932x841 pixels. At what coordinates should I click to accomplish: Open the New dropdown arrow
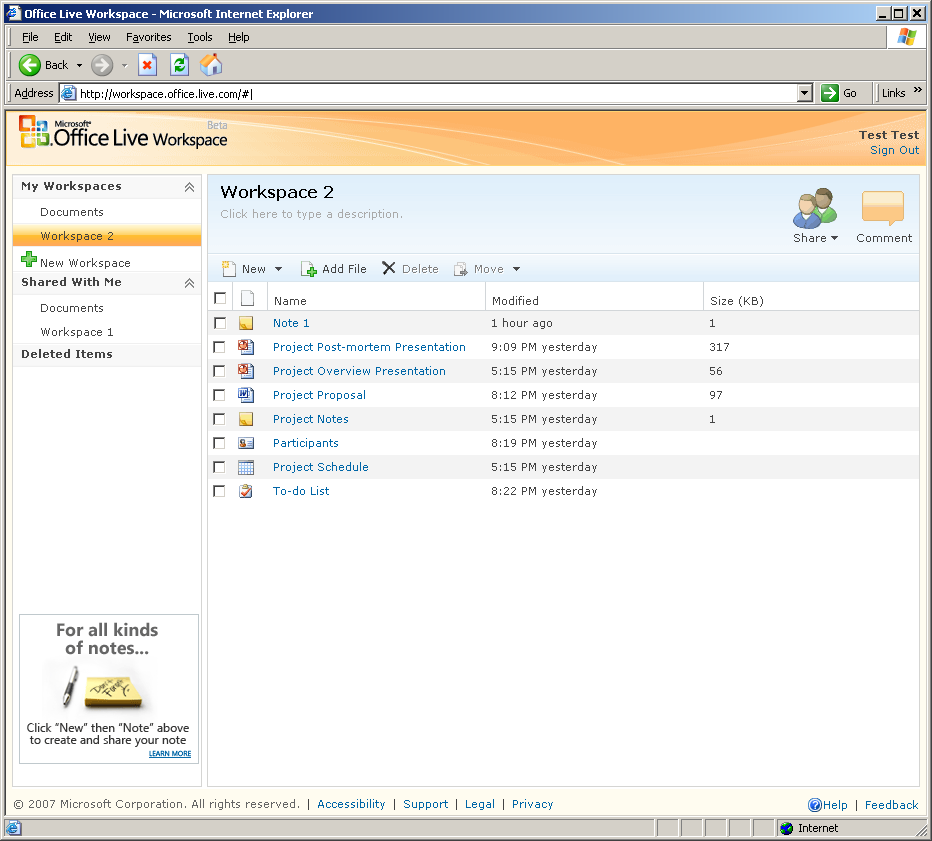click(x=278, y=269)
